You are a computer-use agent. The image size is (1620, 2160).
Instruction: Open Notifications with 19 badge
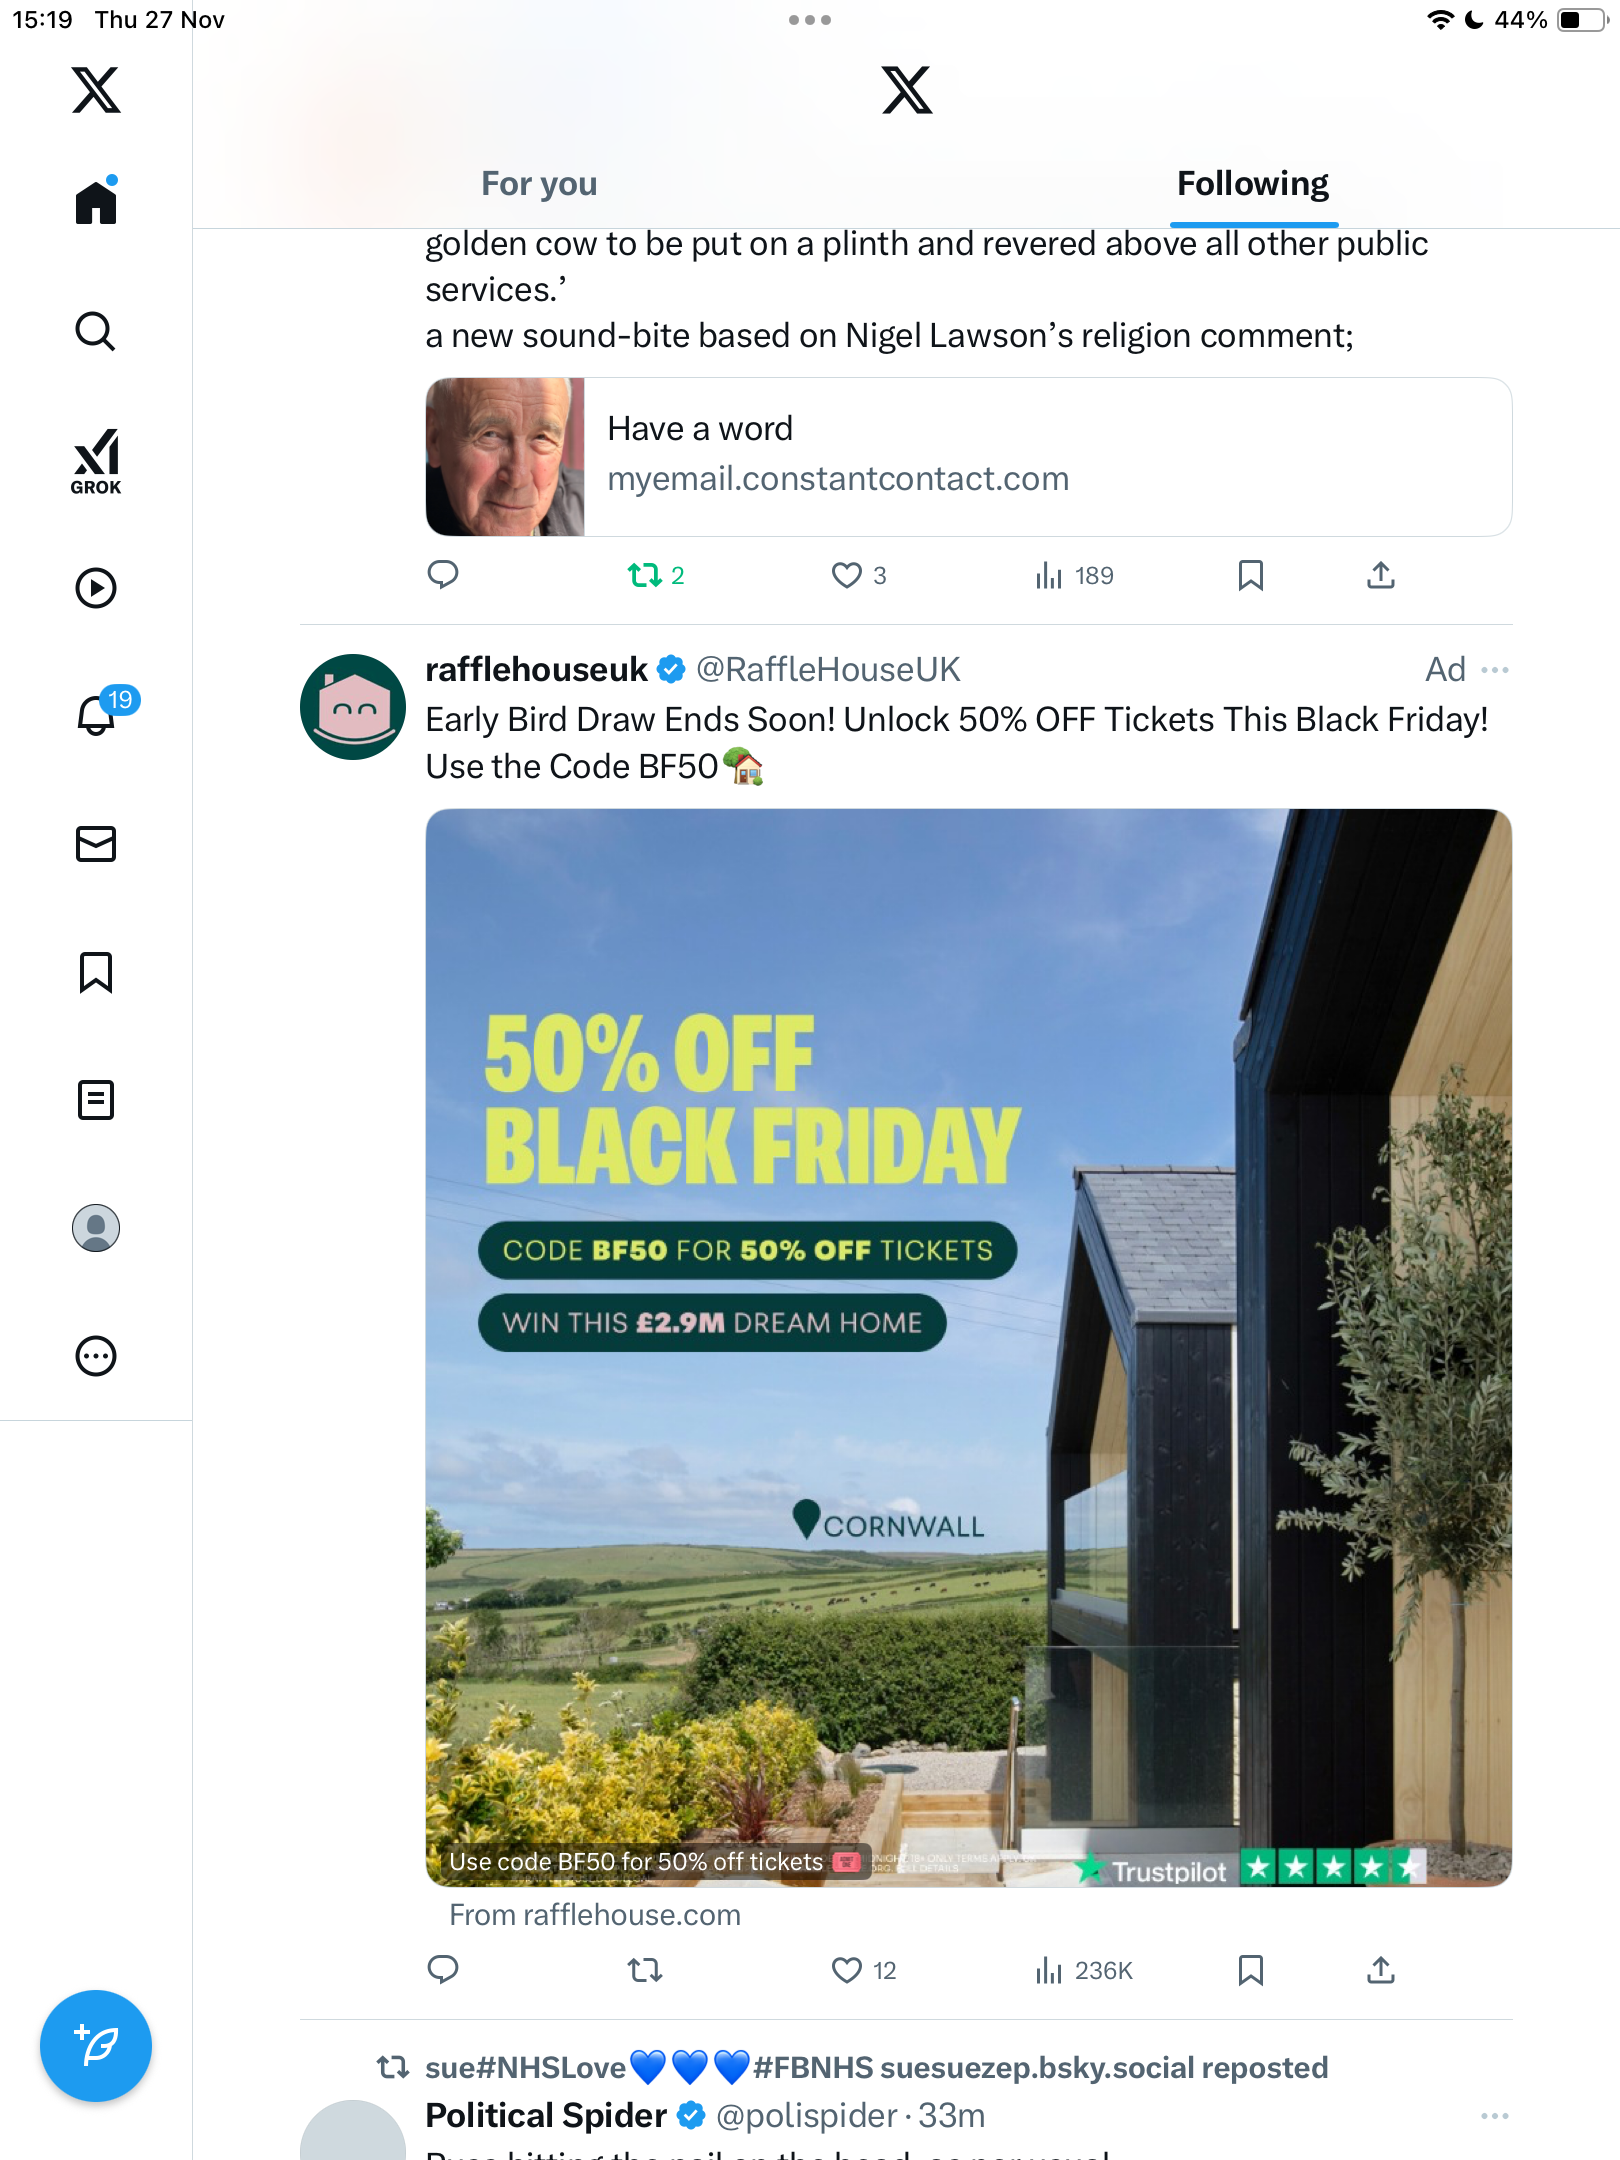tap(98, 715)
